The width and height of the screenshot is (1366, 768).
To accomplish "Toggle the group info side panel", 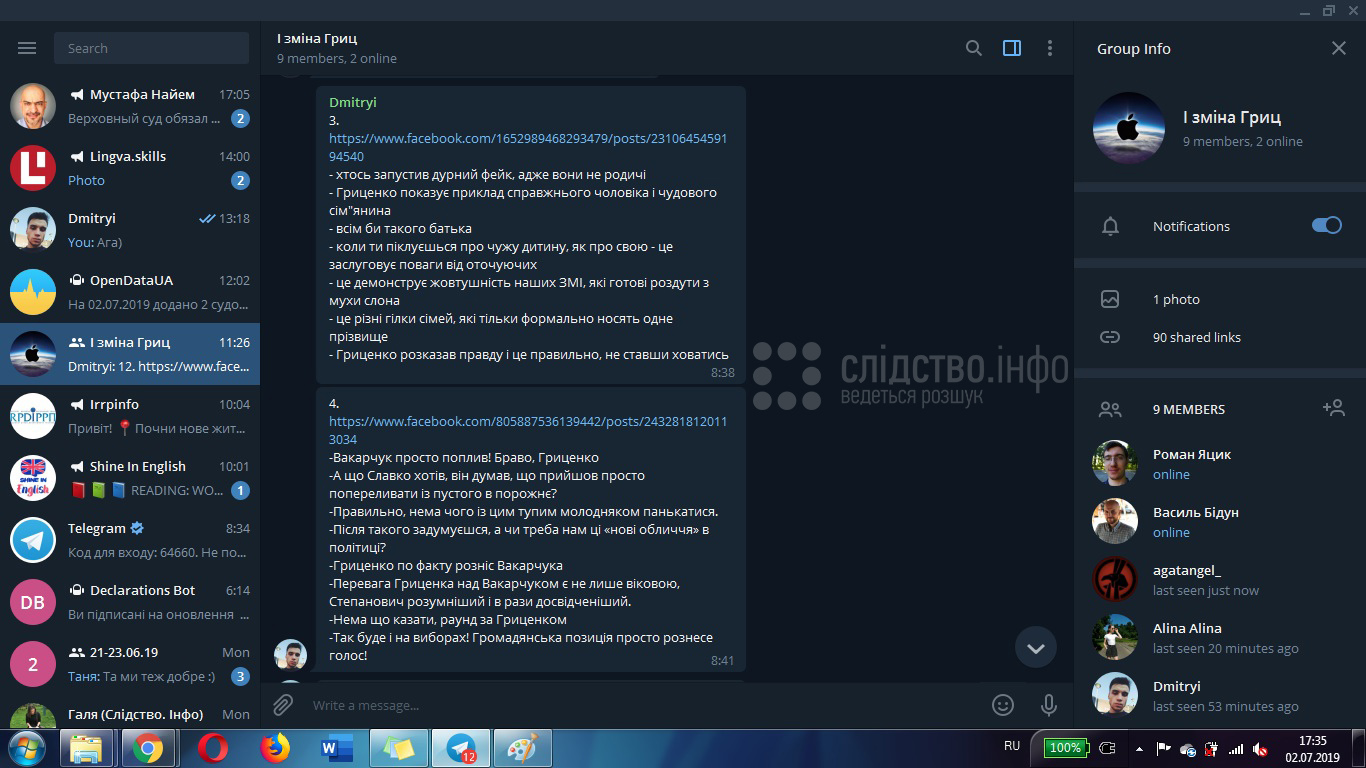I will click(1012, 48).
